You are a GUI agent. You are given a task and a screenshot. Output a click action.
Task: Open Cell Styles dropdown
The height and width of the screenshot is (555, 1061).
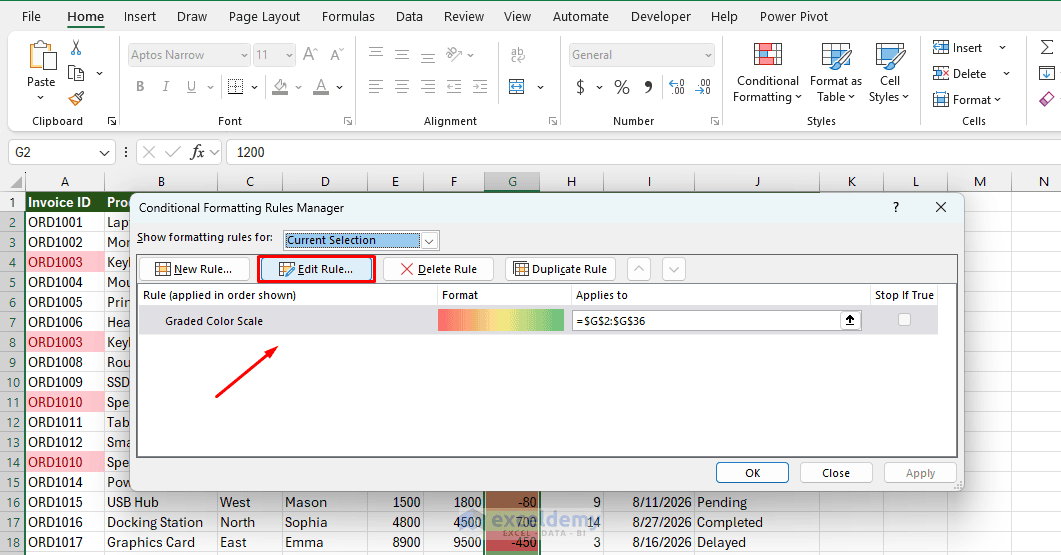(x=889, y=72)
